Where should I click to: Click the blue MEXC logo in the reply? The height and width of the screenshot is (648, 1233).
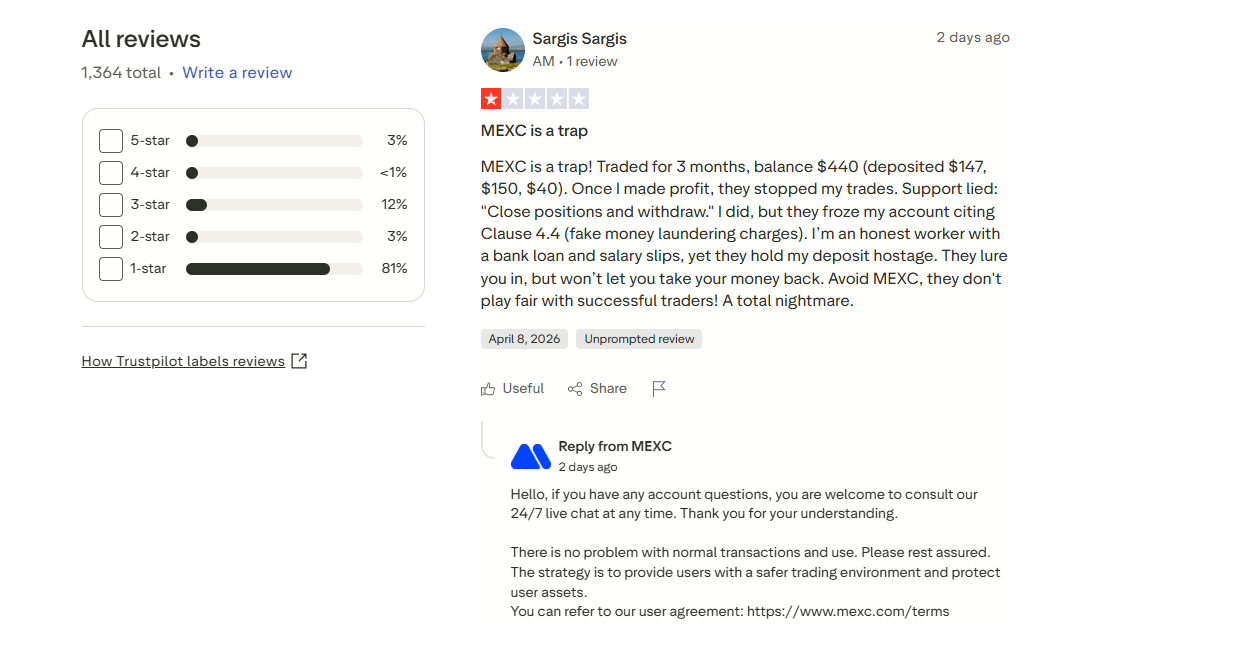point(530,455)
